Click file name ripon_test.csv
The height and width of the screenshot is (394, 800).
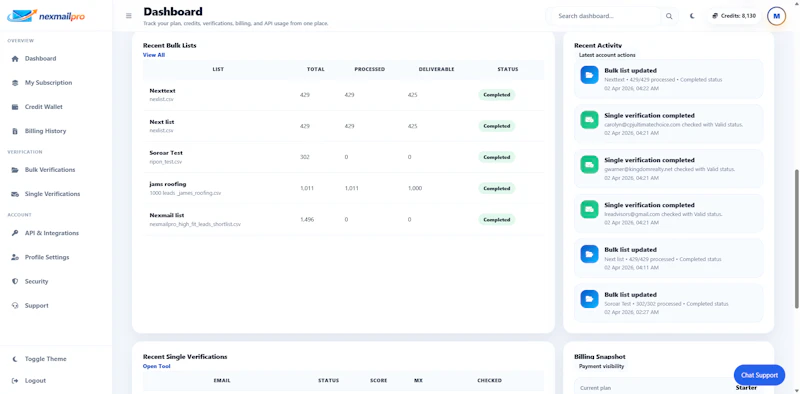165,162
